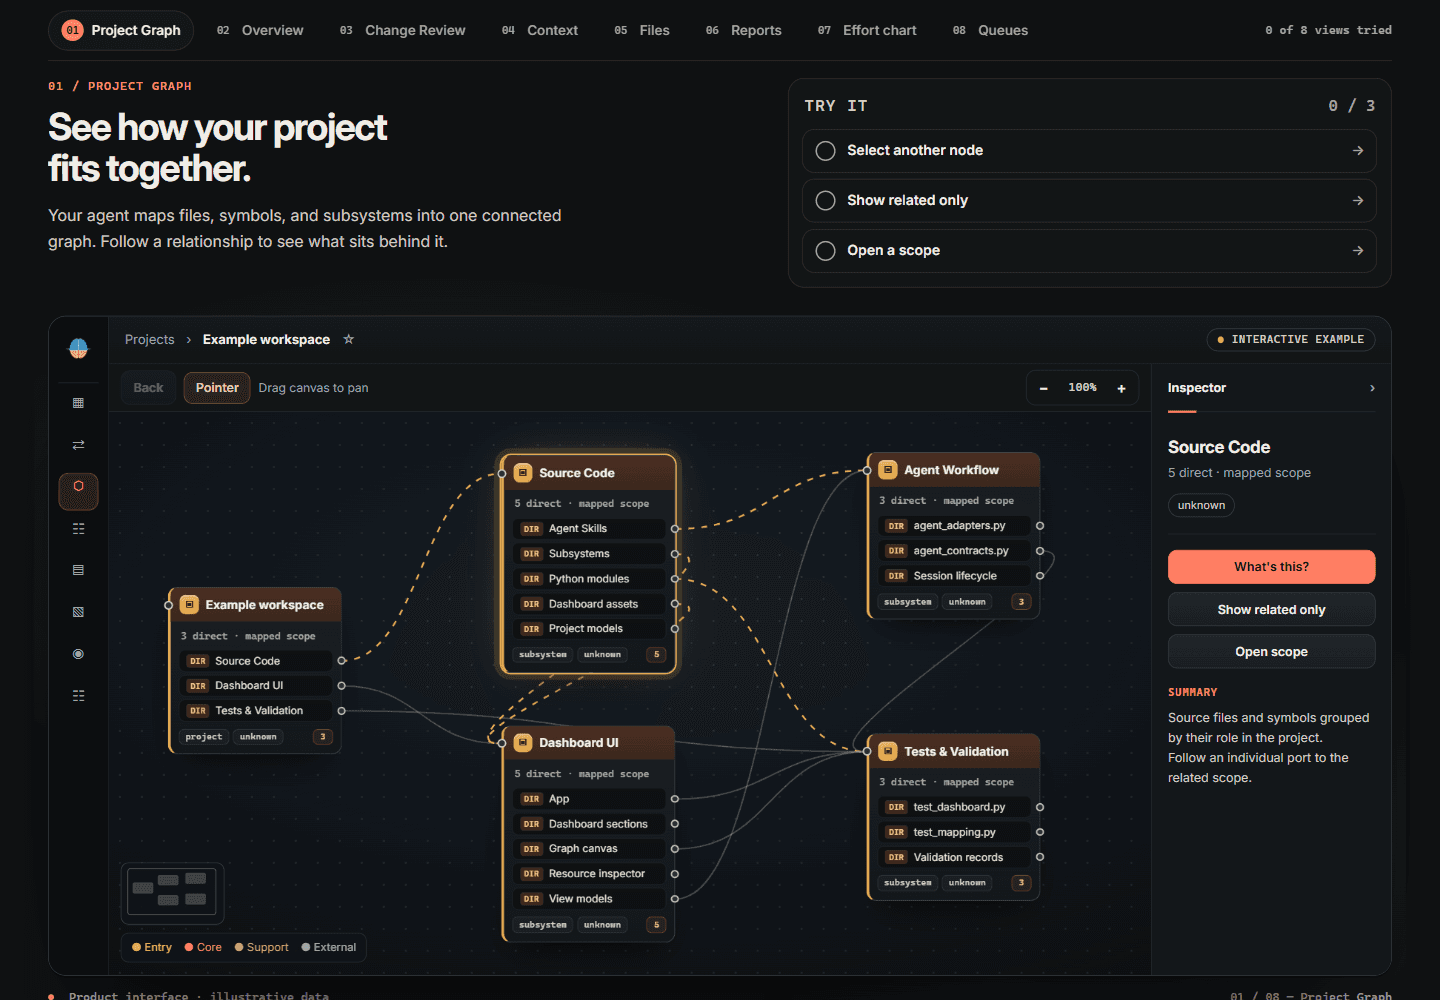
Task: Click the Back button
Action: coord(148,388)
